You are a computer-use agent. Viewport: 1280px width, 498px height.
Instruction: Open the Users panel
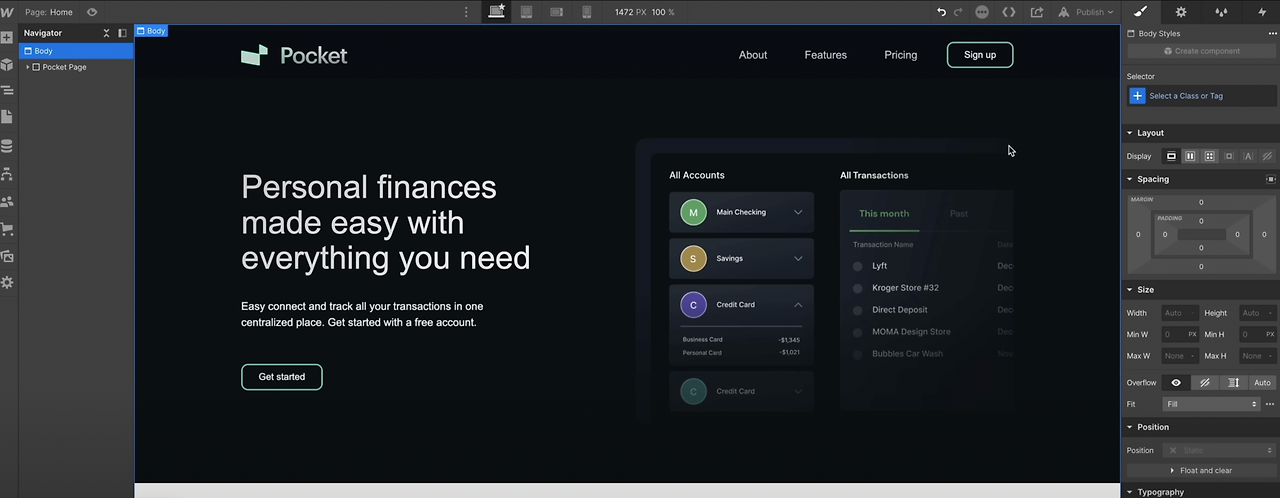pos(7,201)
